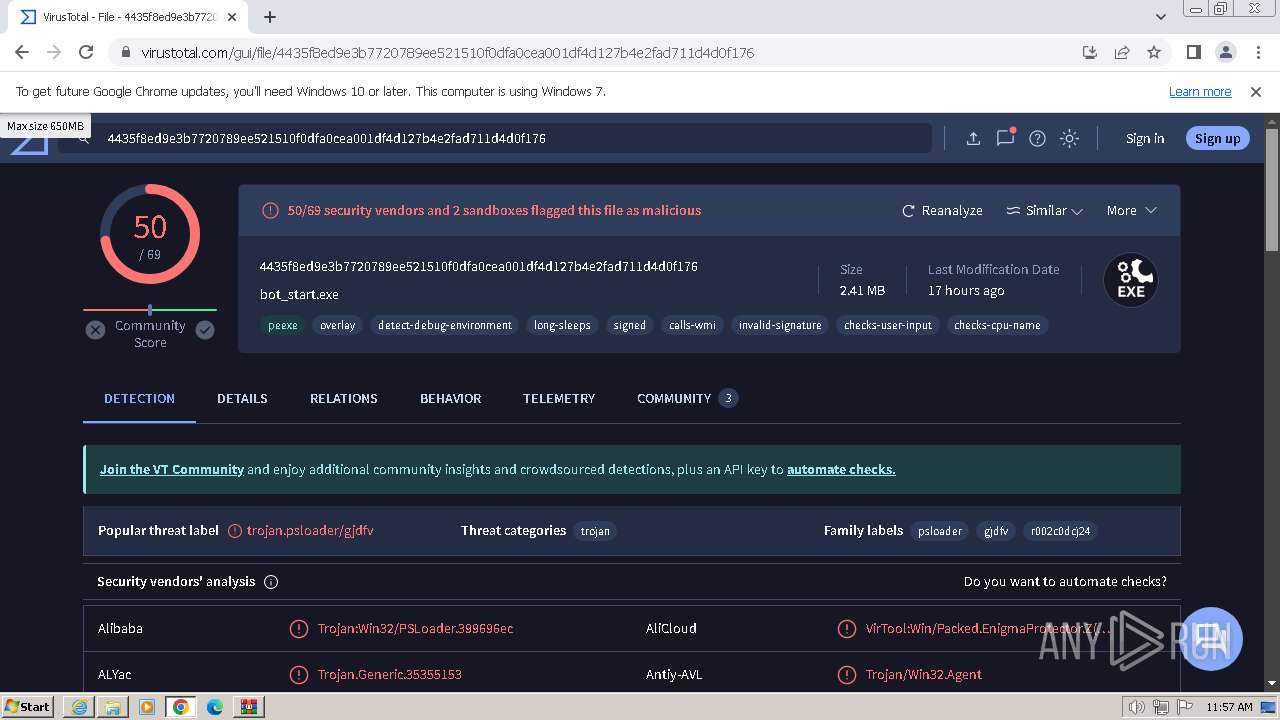Click the VirusTotal upload file icon
This screenshot has height=720, width=1280.
(x=973, y=139)
